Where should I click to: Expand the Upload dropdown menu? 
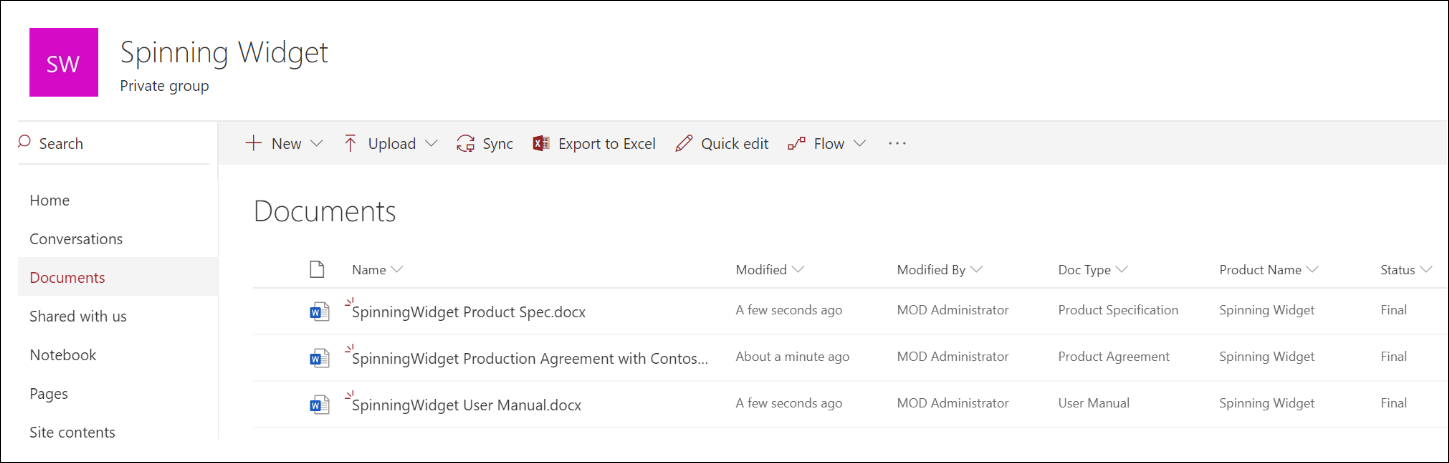pos(431,144)
